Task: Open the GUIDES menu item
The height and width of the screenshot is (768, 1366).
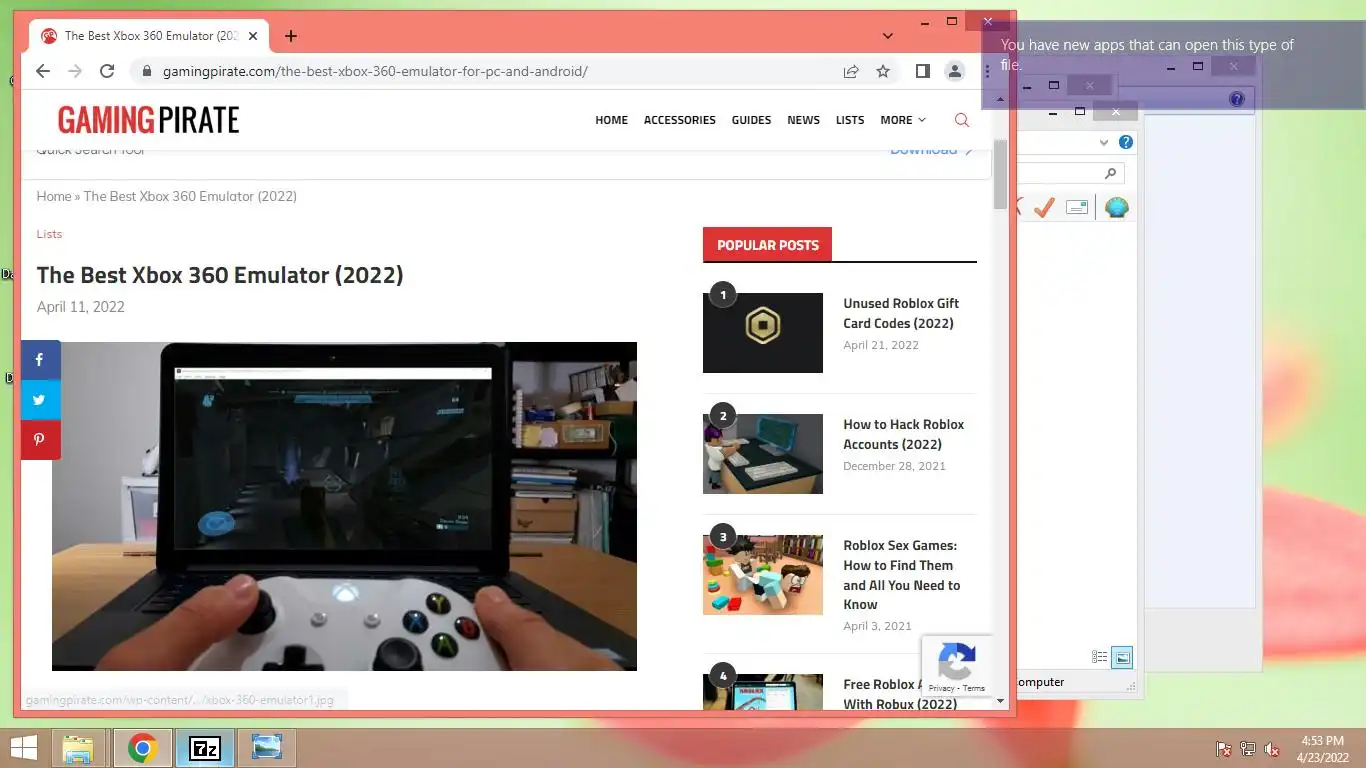Action: click(x=751, y=120)
